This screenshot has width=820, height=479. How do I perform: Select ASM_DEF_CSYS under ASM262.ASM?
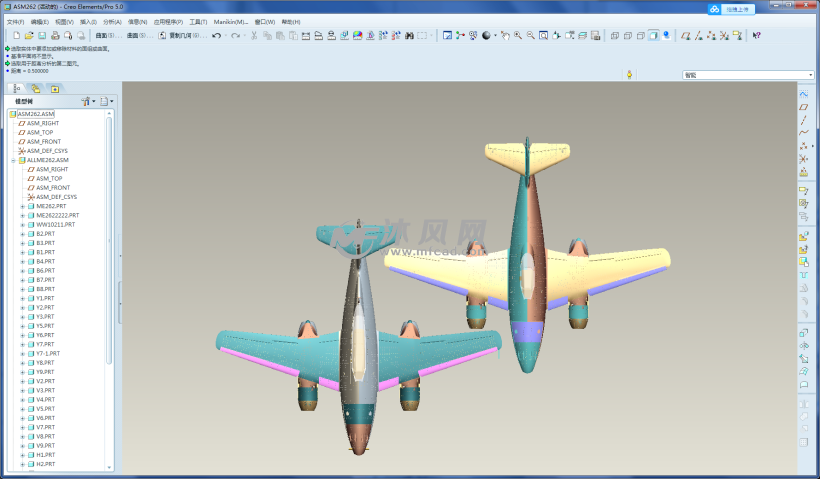click(x=47, y=151)
